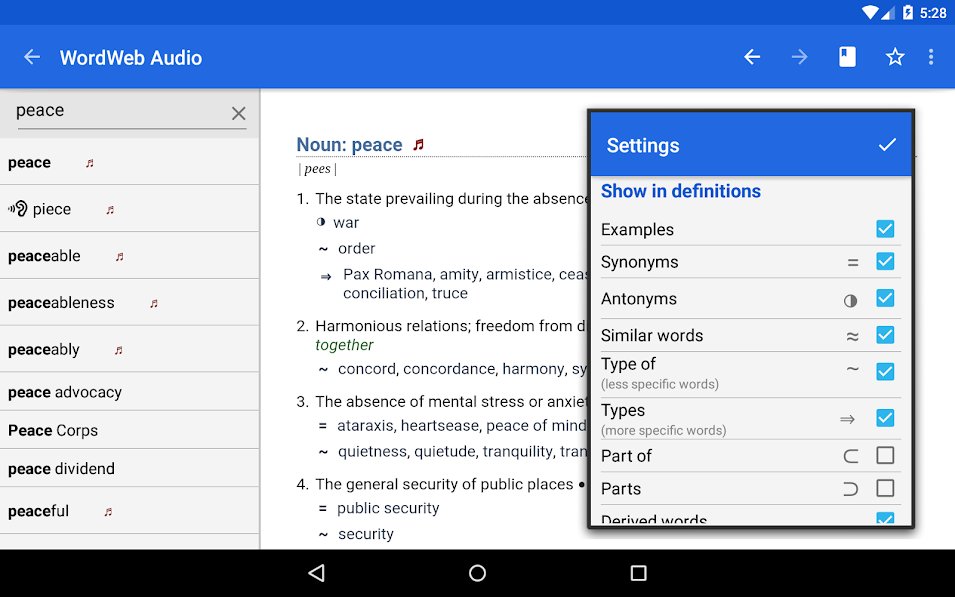The image size is (955, 597).
Task: Tap the sounds-like ear icon before piece
Action: [18, 209]
